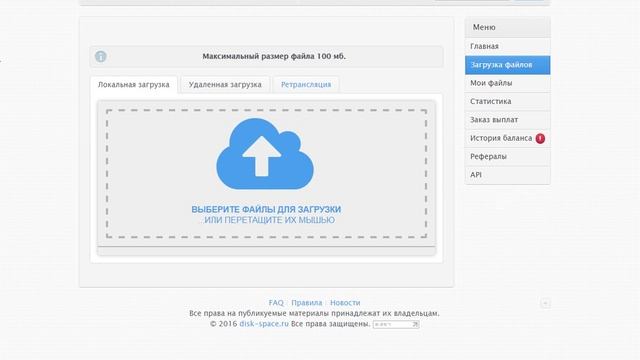Click the blue cloud upload icon
The image size is (640, 360).
[265, 154]
